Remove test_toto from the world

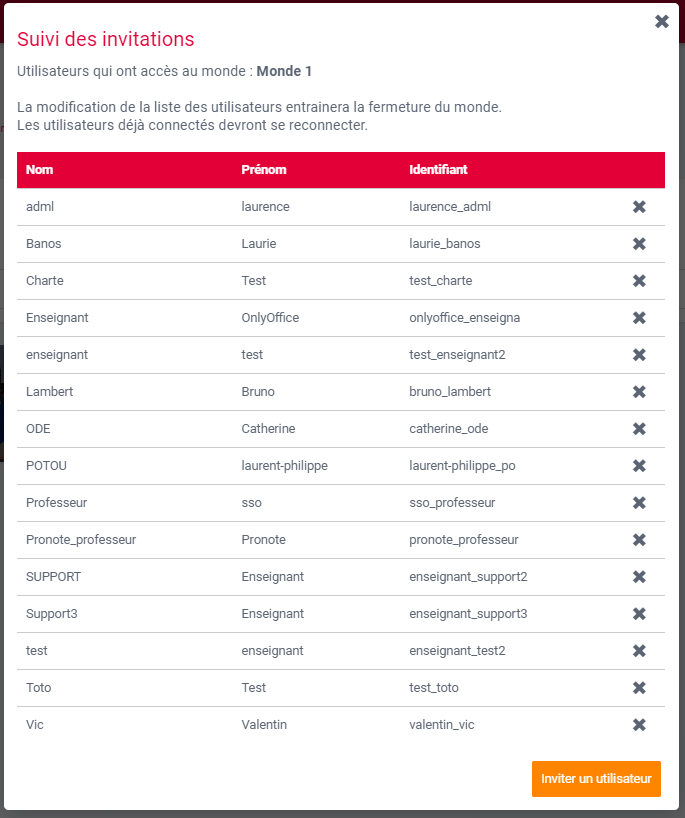point(639,688)
